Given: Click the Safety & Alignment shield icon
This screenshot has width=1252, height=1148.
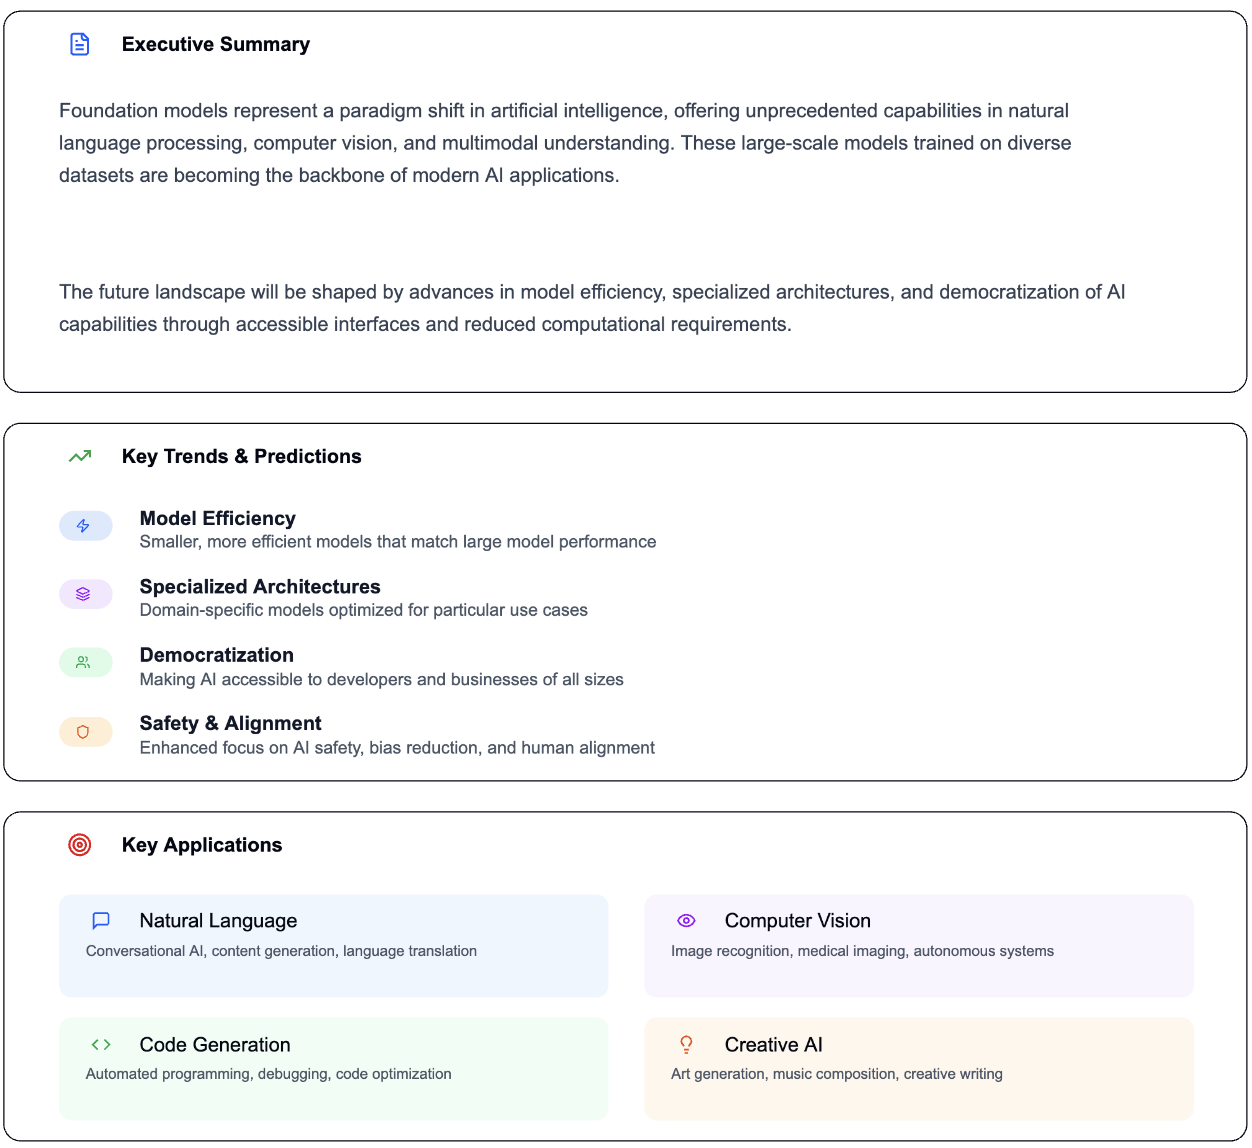Looking at the screenshot, I should point(84,732).
